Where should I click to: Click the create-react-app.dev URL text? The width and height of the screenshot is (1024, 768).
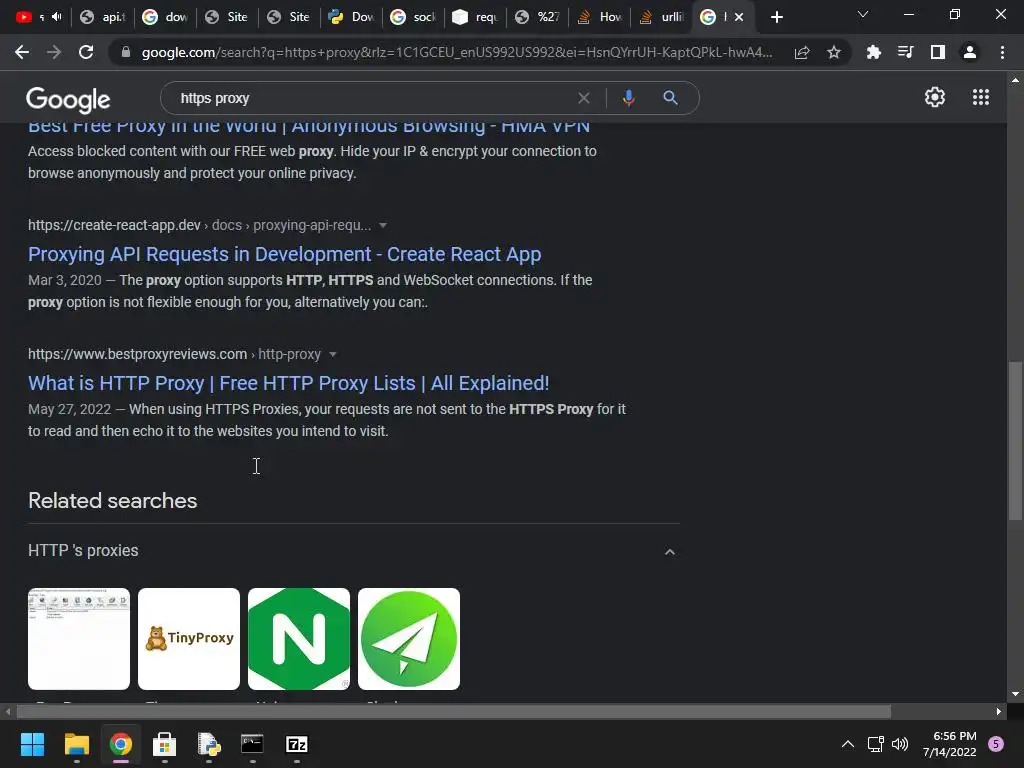pos(114,225)
